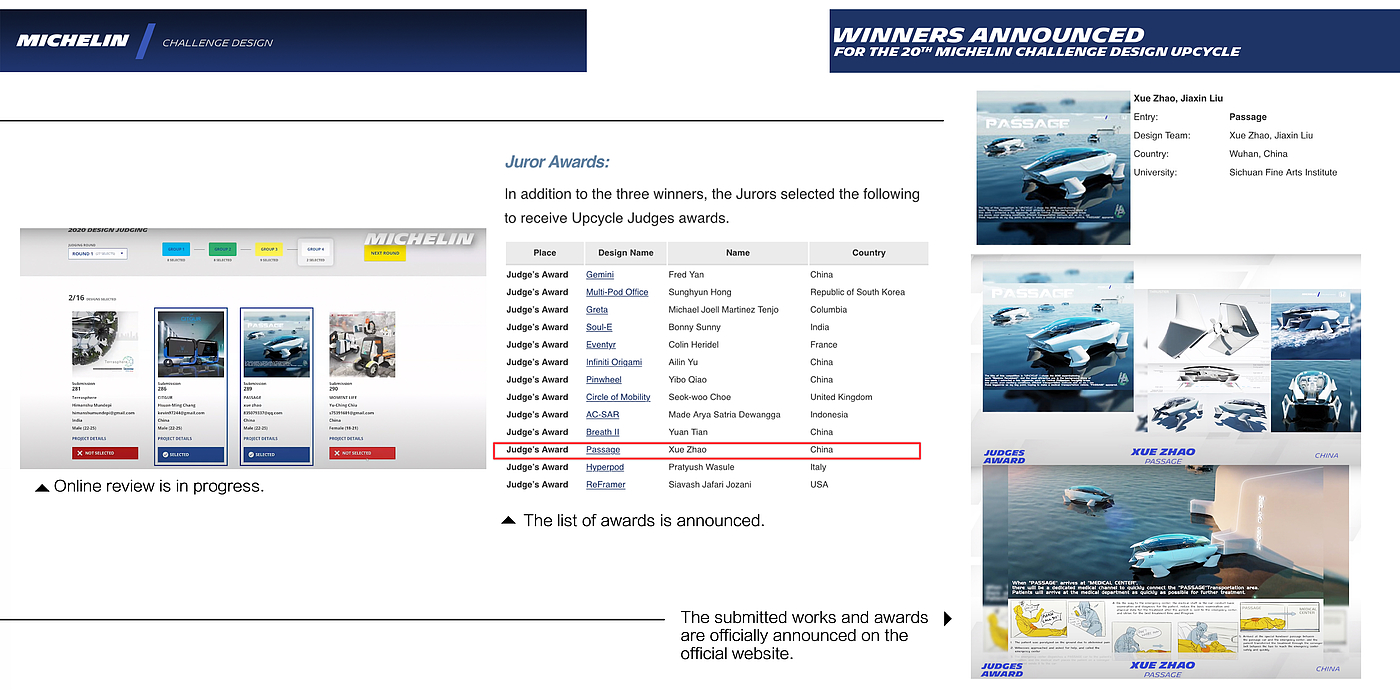This screenshot has height=700, width=1400.
Task: Toggle Not Selected on submission 281
Action: [105, 453]
